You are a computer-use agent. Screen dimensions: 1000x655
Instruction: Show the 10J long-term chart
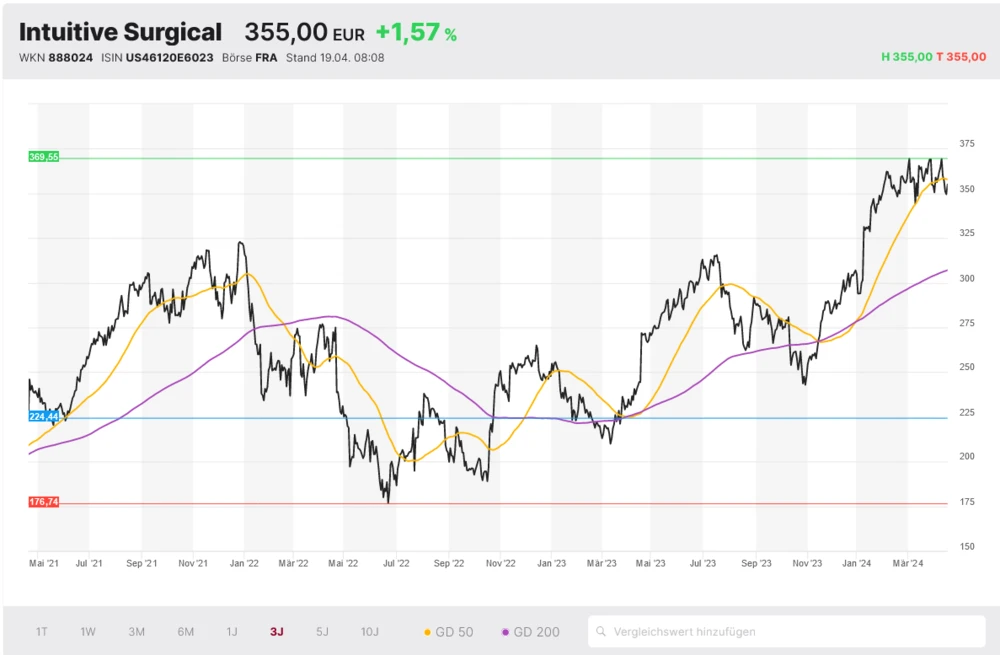[x=369, y=631]
